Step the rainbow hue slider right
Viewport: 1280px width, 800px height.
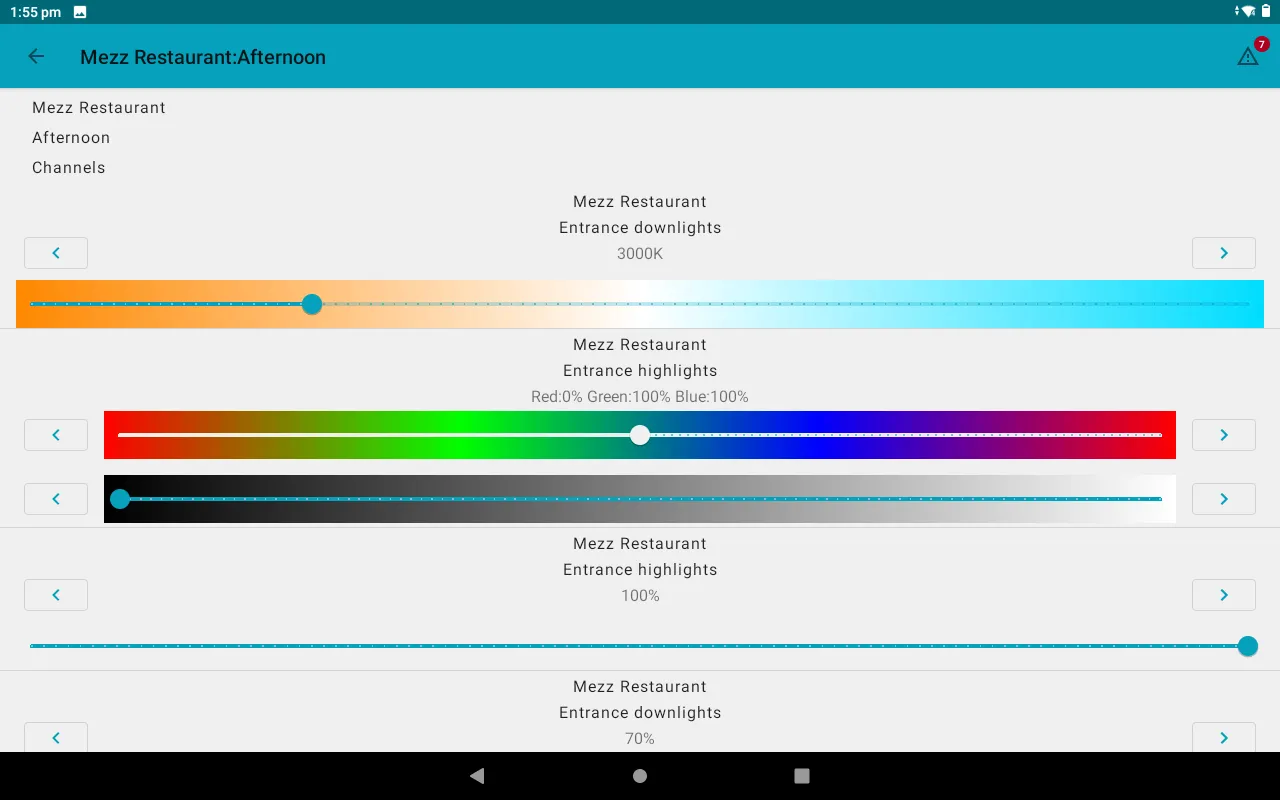pyautogui.click(x=1224, y=435)
